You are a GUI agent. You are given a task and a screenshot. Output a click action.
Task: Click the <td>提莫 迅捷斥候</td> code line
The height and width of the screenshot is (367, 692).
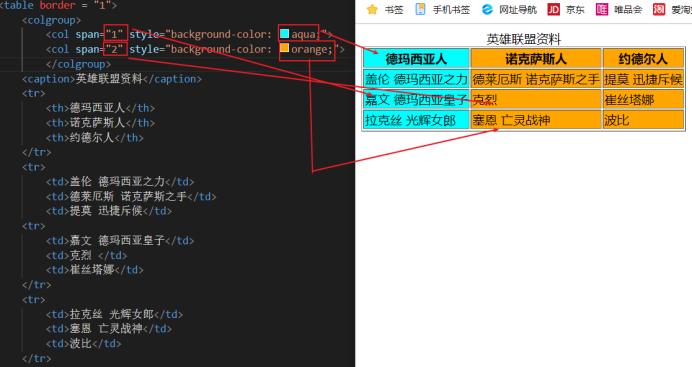pos(109,211)
